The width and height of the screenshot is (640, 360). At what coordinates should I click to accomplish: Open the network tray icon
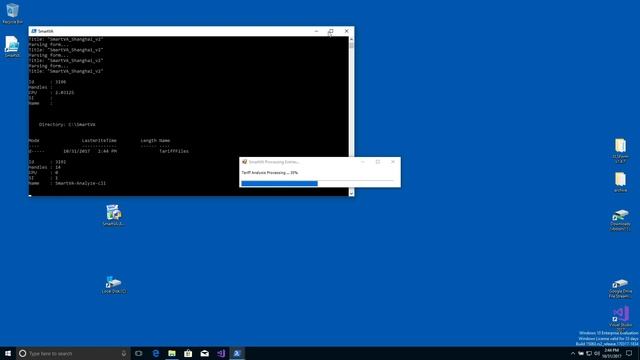pyautogui.click(x=589, y=353)
